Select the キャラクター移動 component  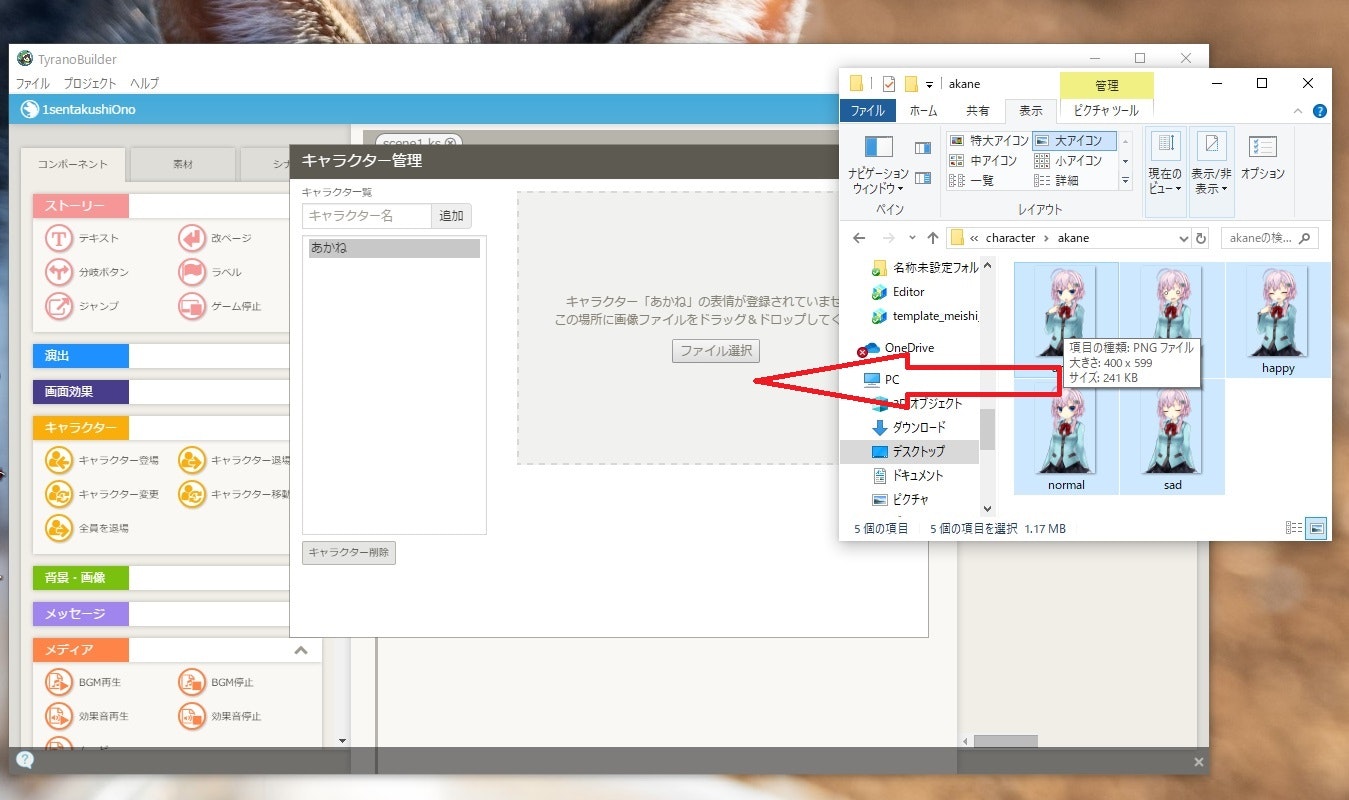234,494
